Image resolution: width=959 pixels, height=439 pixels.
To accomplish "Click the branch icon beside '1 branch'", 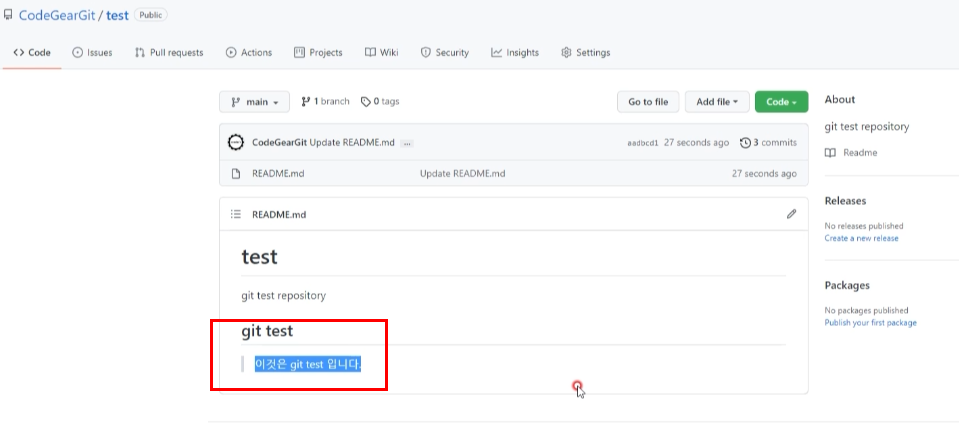I will point(306,101).
